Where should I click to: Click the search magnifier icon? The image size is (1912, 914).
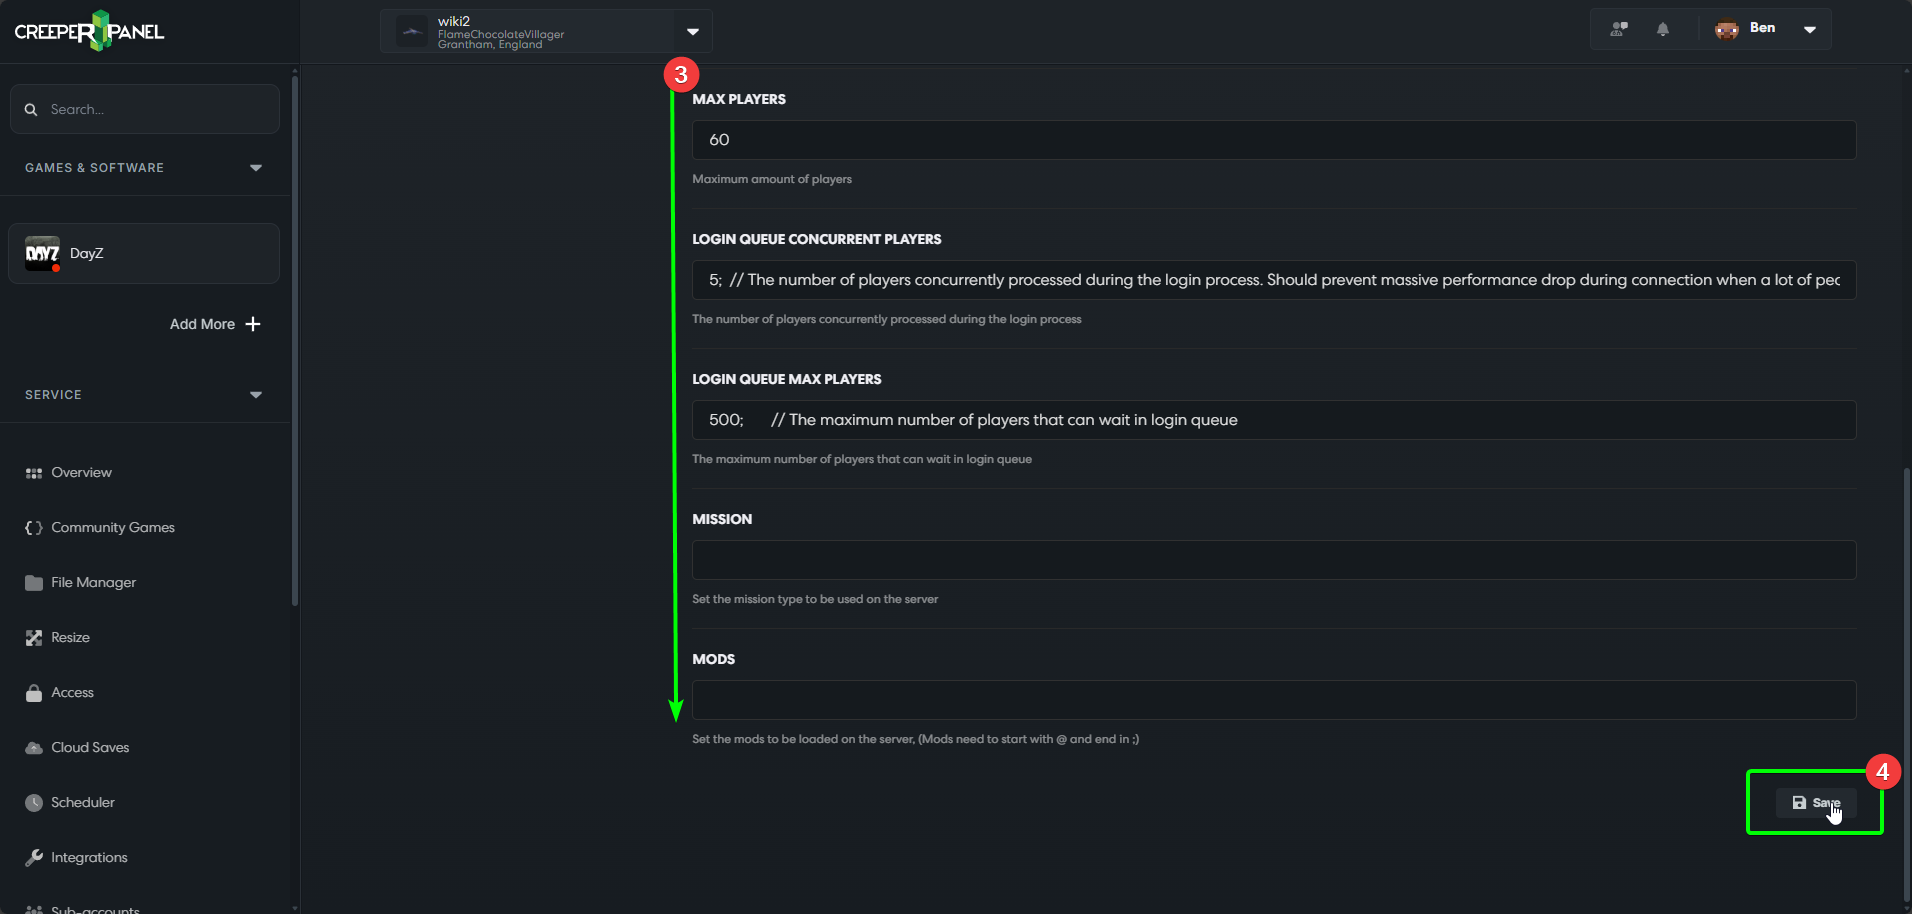(x=31, y=110)
